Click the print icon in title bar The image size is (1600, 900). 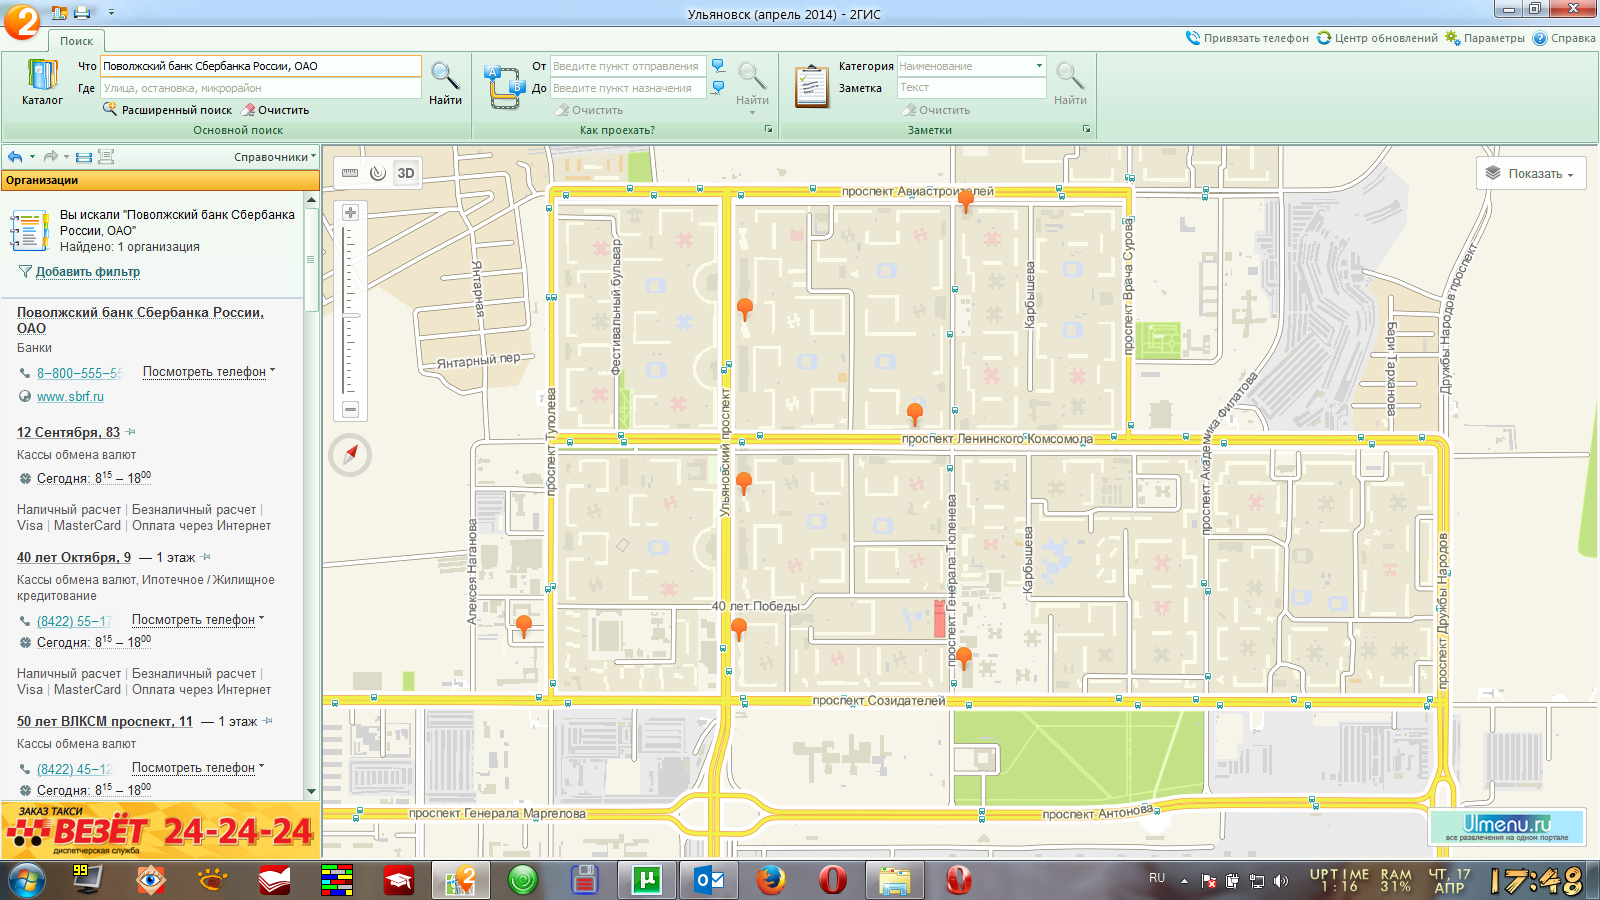82,13
